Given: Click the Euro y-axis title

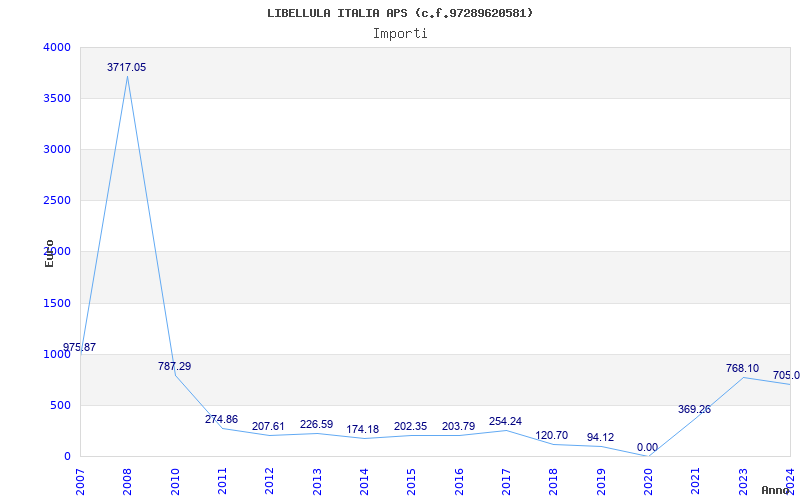Looking at the screenshot, I should [x=49, y=253].
